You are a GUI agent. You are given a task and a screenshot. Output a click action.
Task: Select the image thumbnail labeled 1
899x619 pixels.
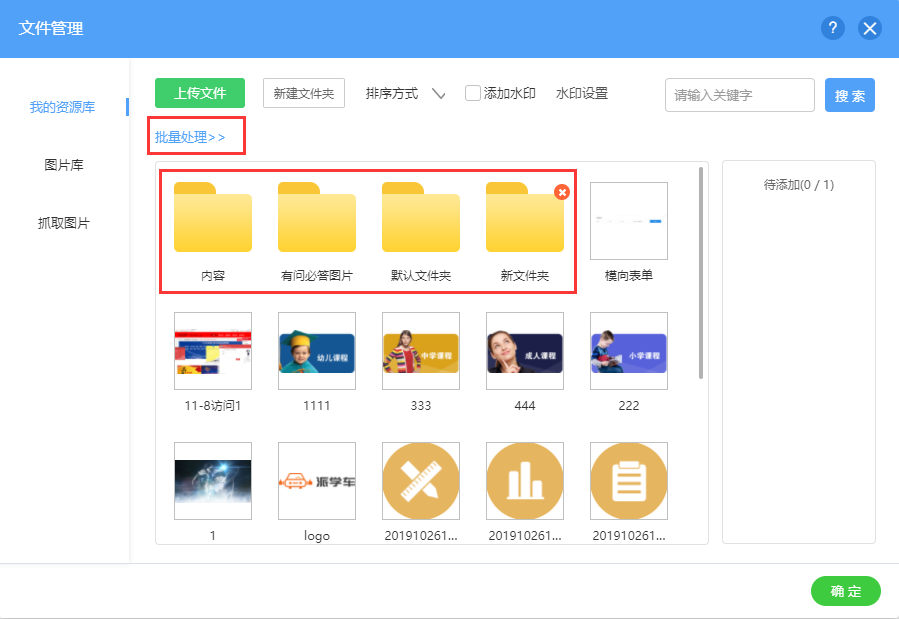pyautogui.click(x=213, y=481)
